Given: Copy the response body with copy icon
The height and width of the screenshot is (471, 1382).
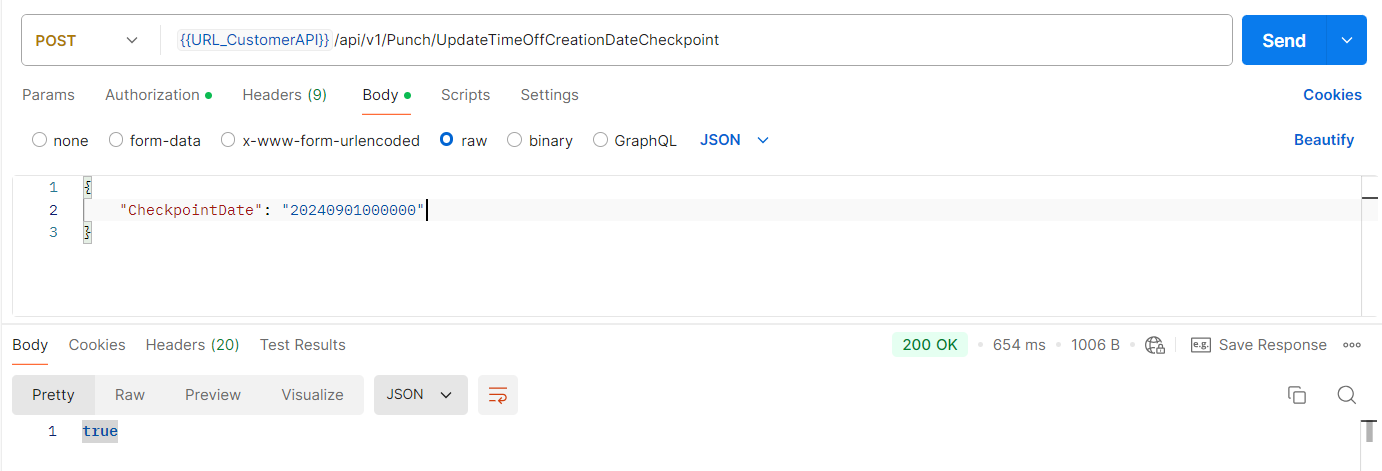Looking at the screenshot, I should [1296, 395].
